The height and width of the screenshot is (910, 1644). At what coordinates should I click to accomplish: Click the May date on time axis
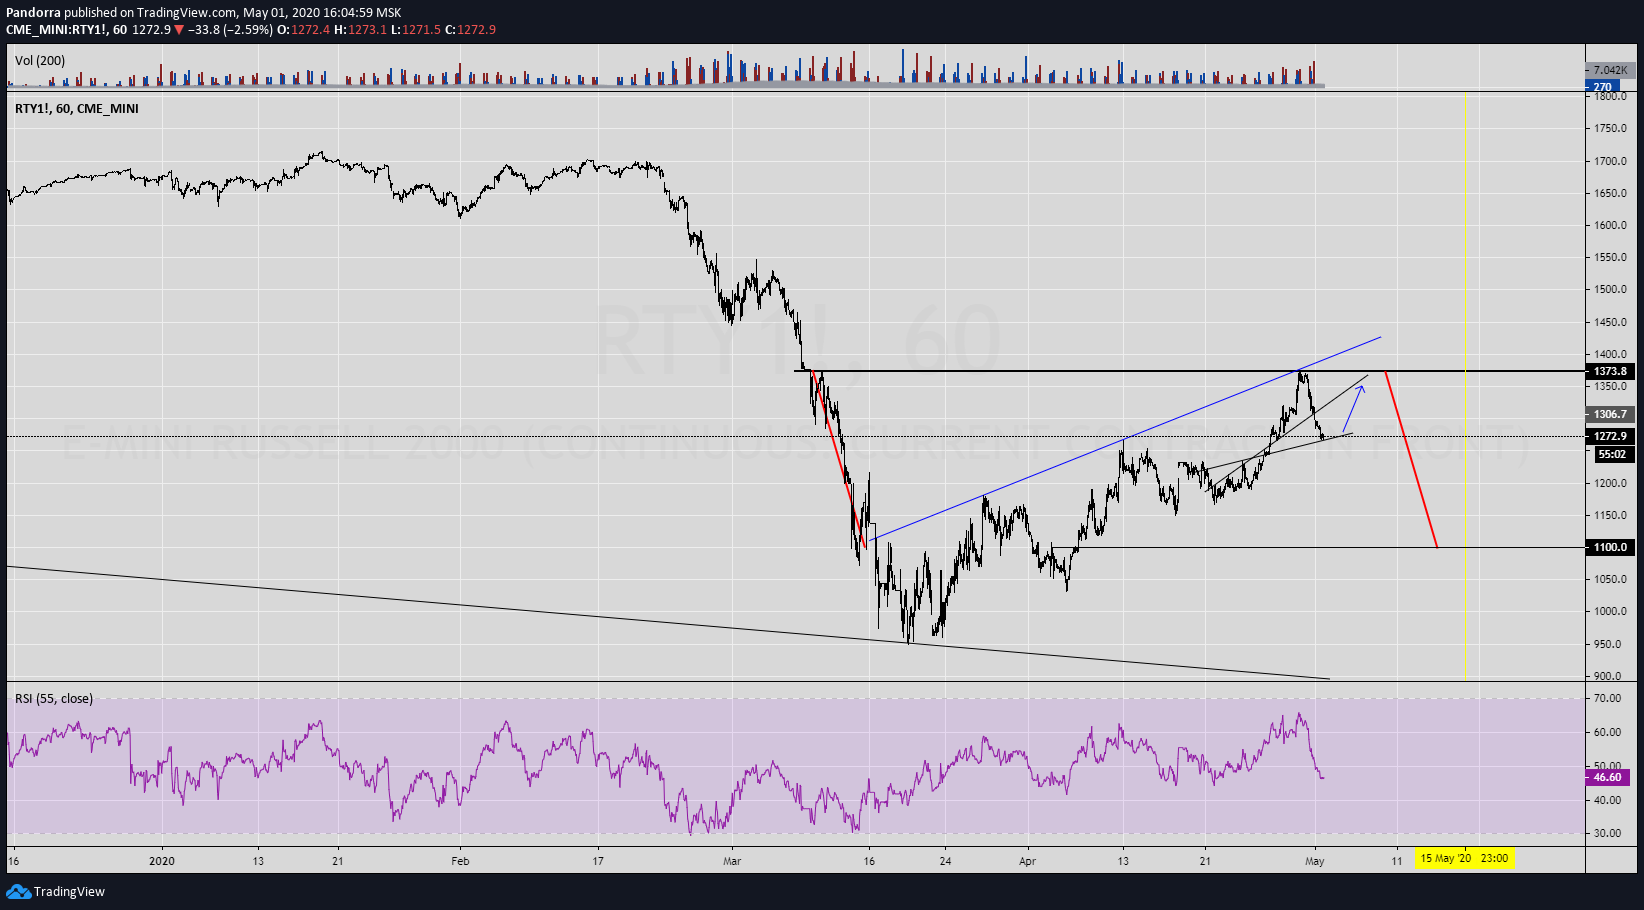(1315, 860)
